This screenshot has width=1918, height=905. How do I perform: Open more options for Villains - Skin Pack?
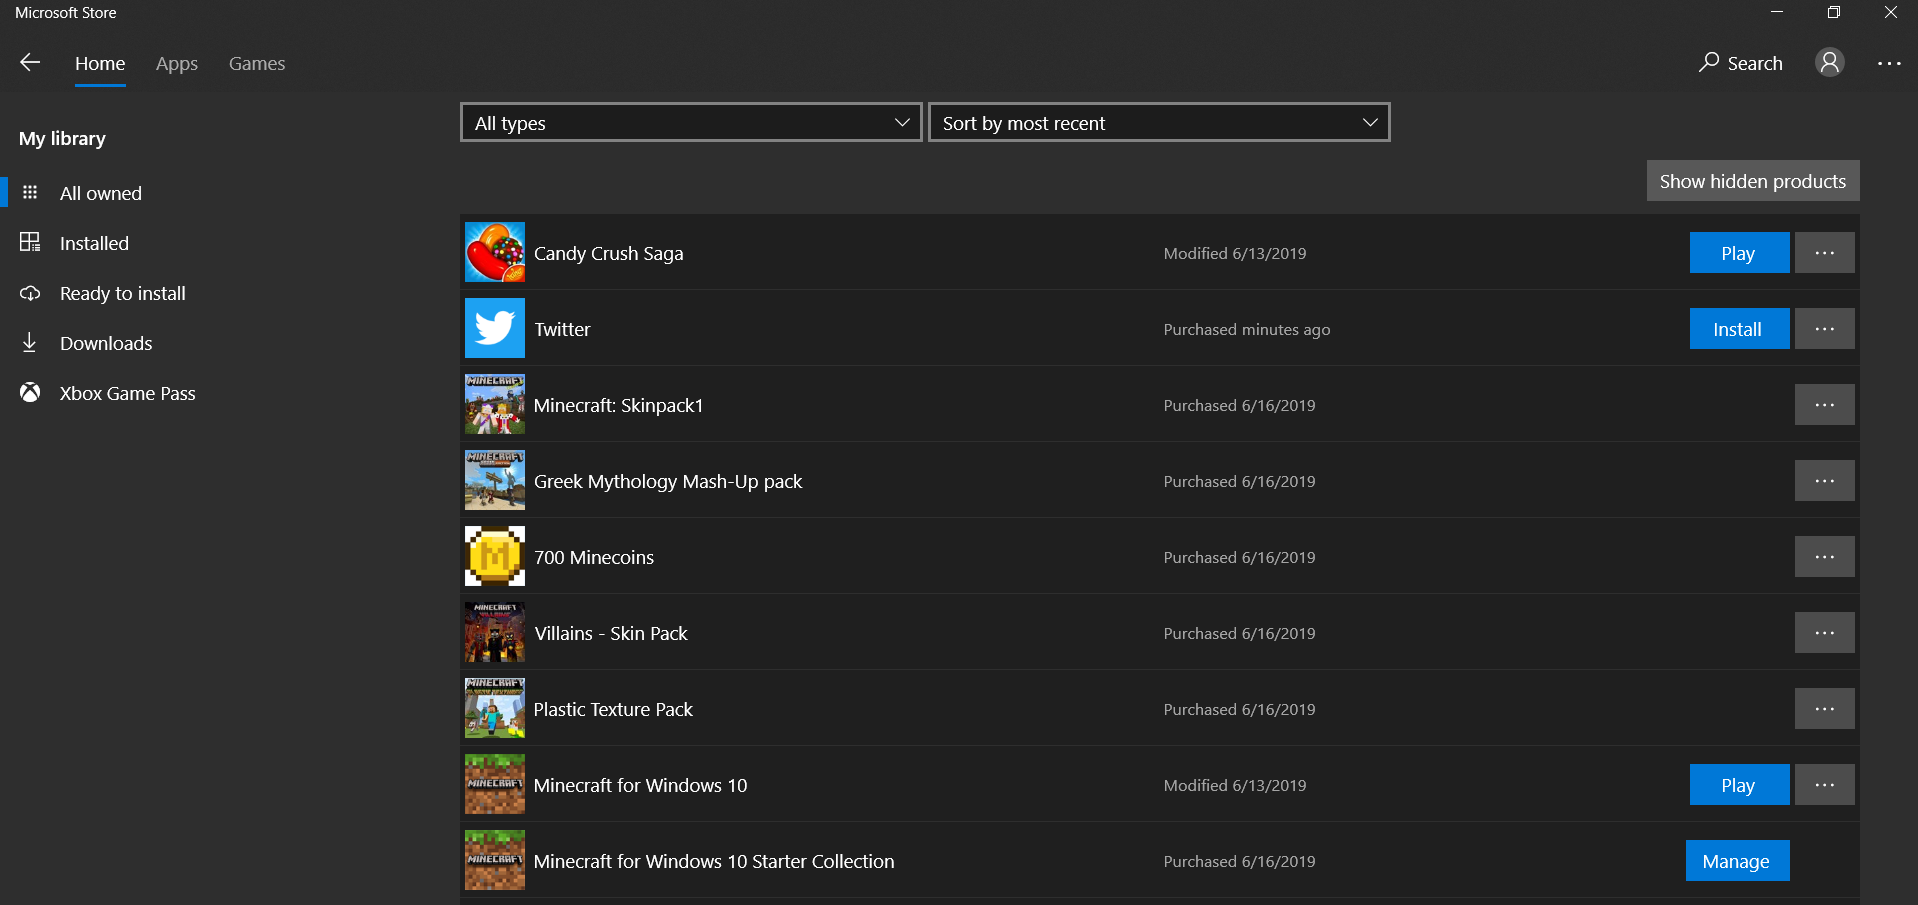[x=1824, y=633]
